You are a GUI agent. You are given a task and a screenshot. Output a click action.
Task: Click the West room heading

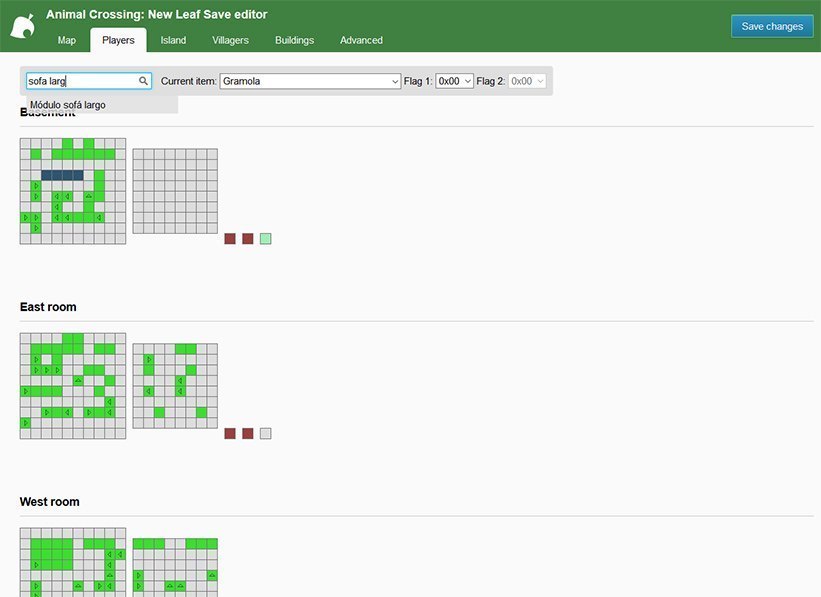coord(50,502)
